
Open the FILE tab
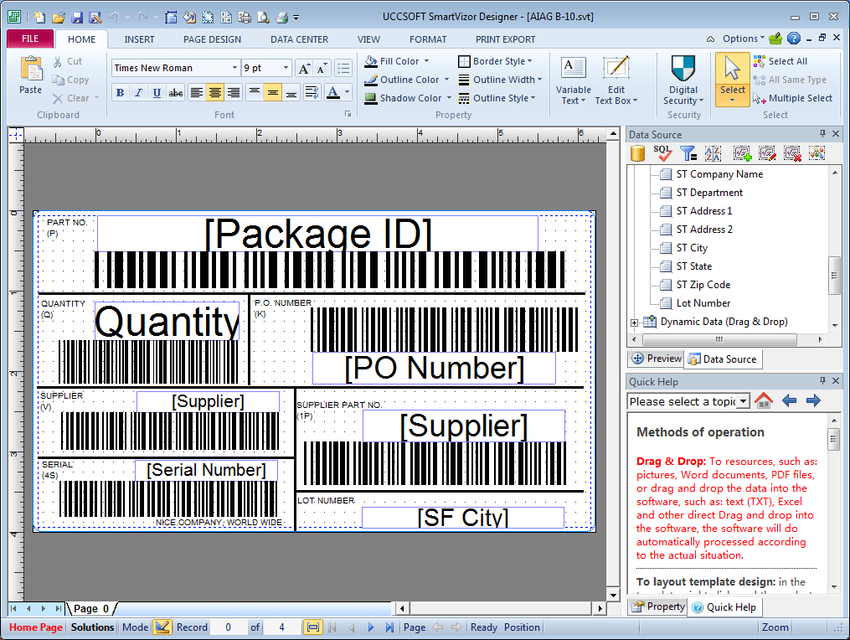coord(30,39)
